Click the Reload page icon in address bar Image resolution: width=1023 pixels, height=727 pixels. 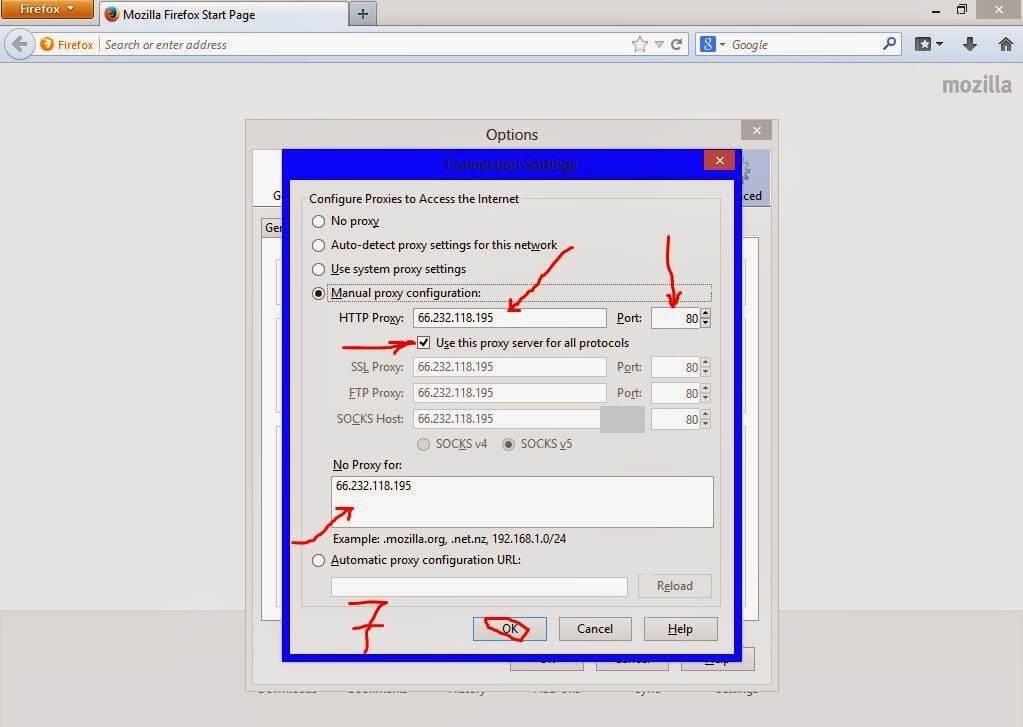[677, 44]
